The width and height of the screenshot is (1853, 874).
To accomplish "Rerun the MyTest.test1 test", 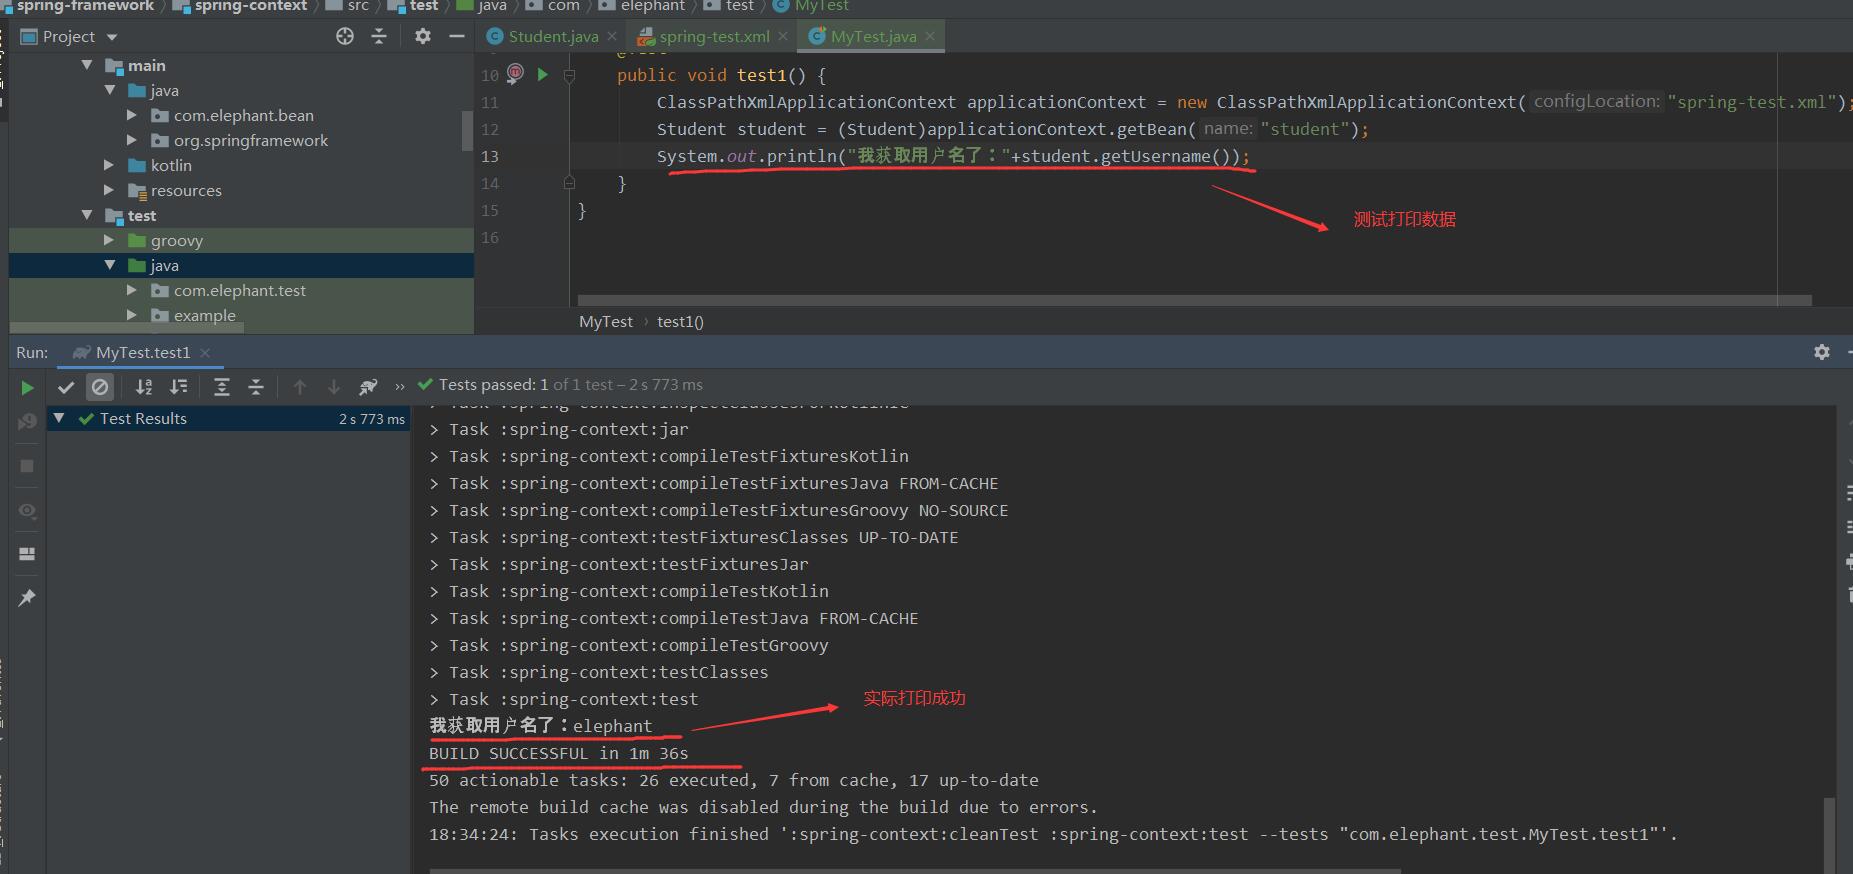I will pyautogui.click(x=27, y=387).
